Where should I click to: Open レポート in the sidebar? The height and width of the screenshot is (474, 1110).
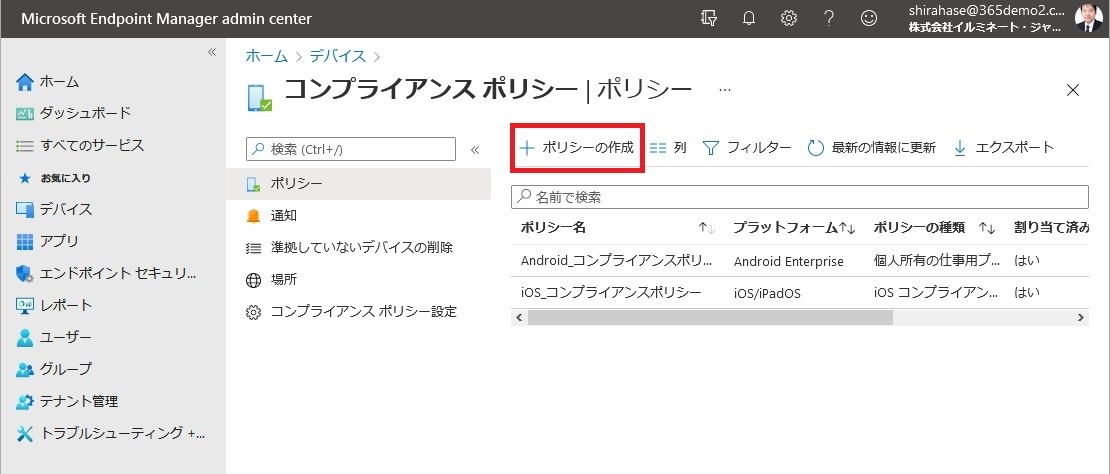click(x=54, y=306)
